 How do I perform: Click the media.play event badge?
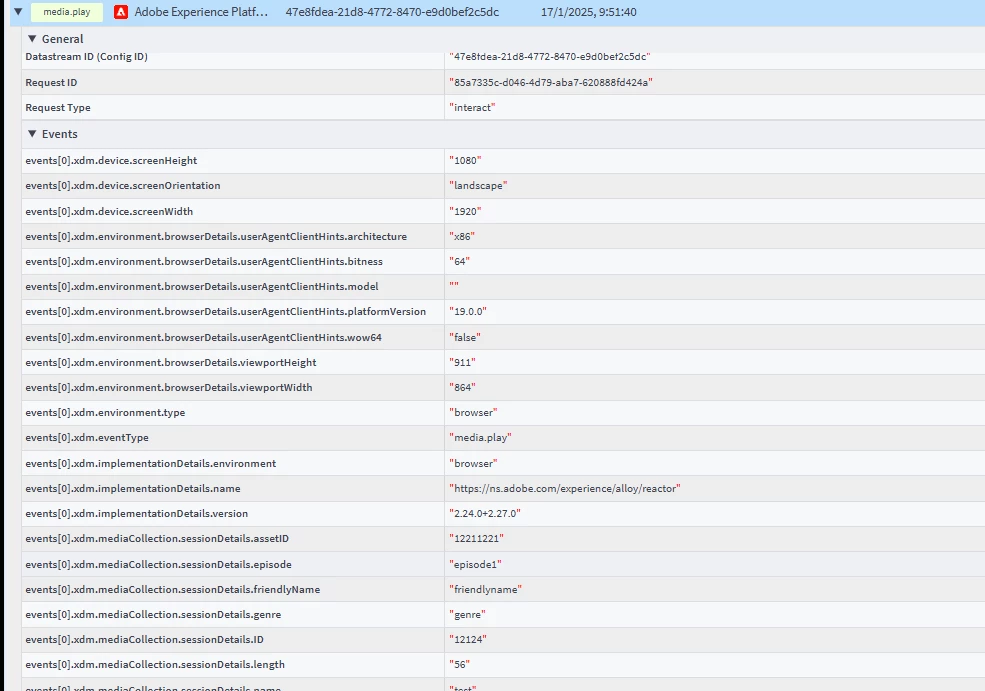pyautogui.click(x=67, y=12)
